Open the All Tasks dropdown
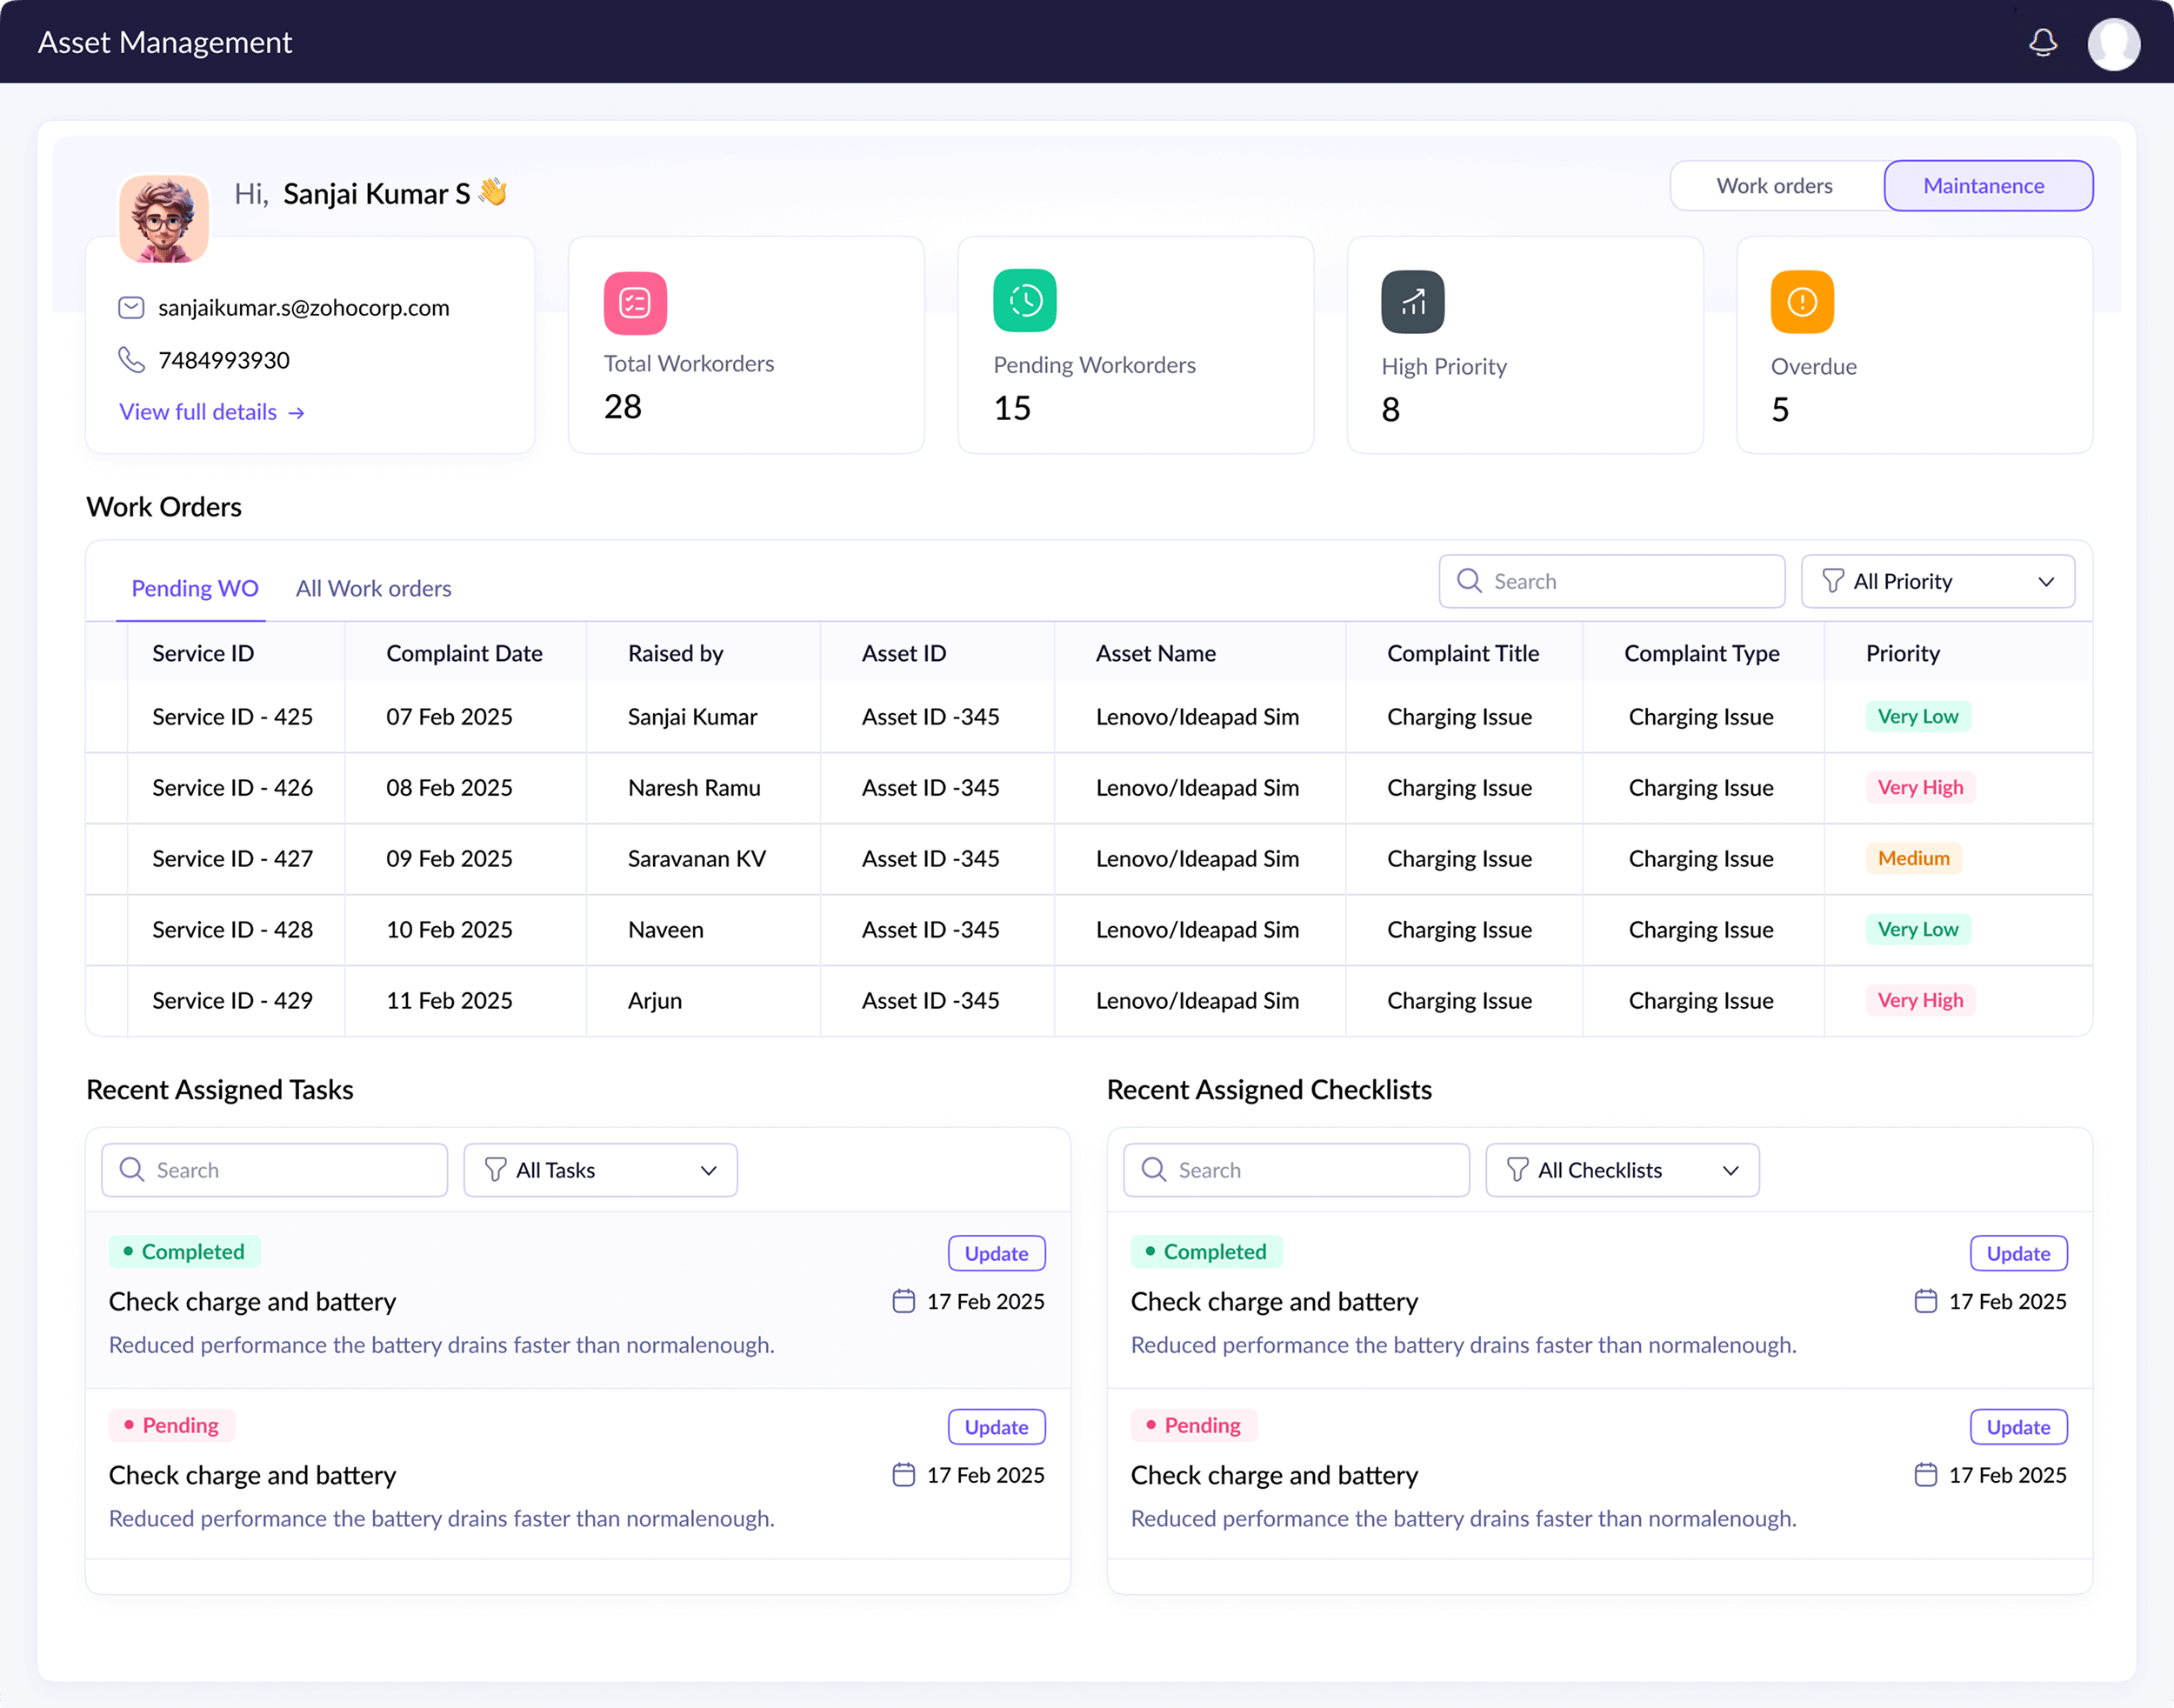This screenshot has width=2174, height=1708. [x=600, y=1170]
